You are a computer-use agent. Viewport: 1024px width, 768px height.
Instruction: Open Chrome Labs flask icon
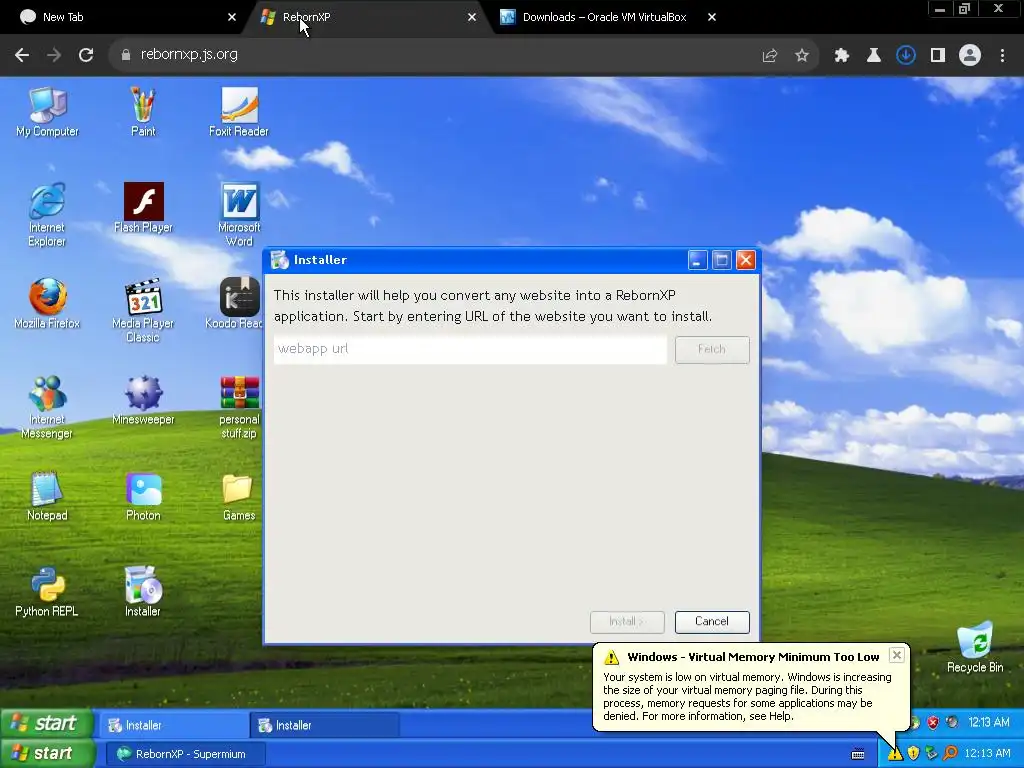coord(874,56)
